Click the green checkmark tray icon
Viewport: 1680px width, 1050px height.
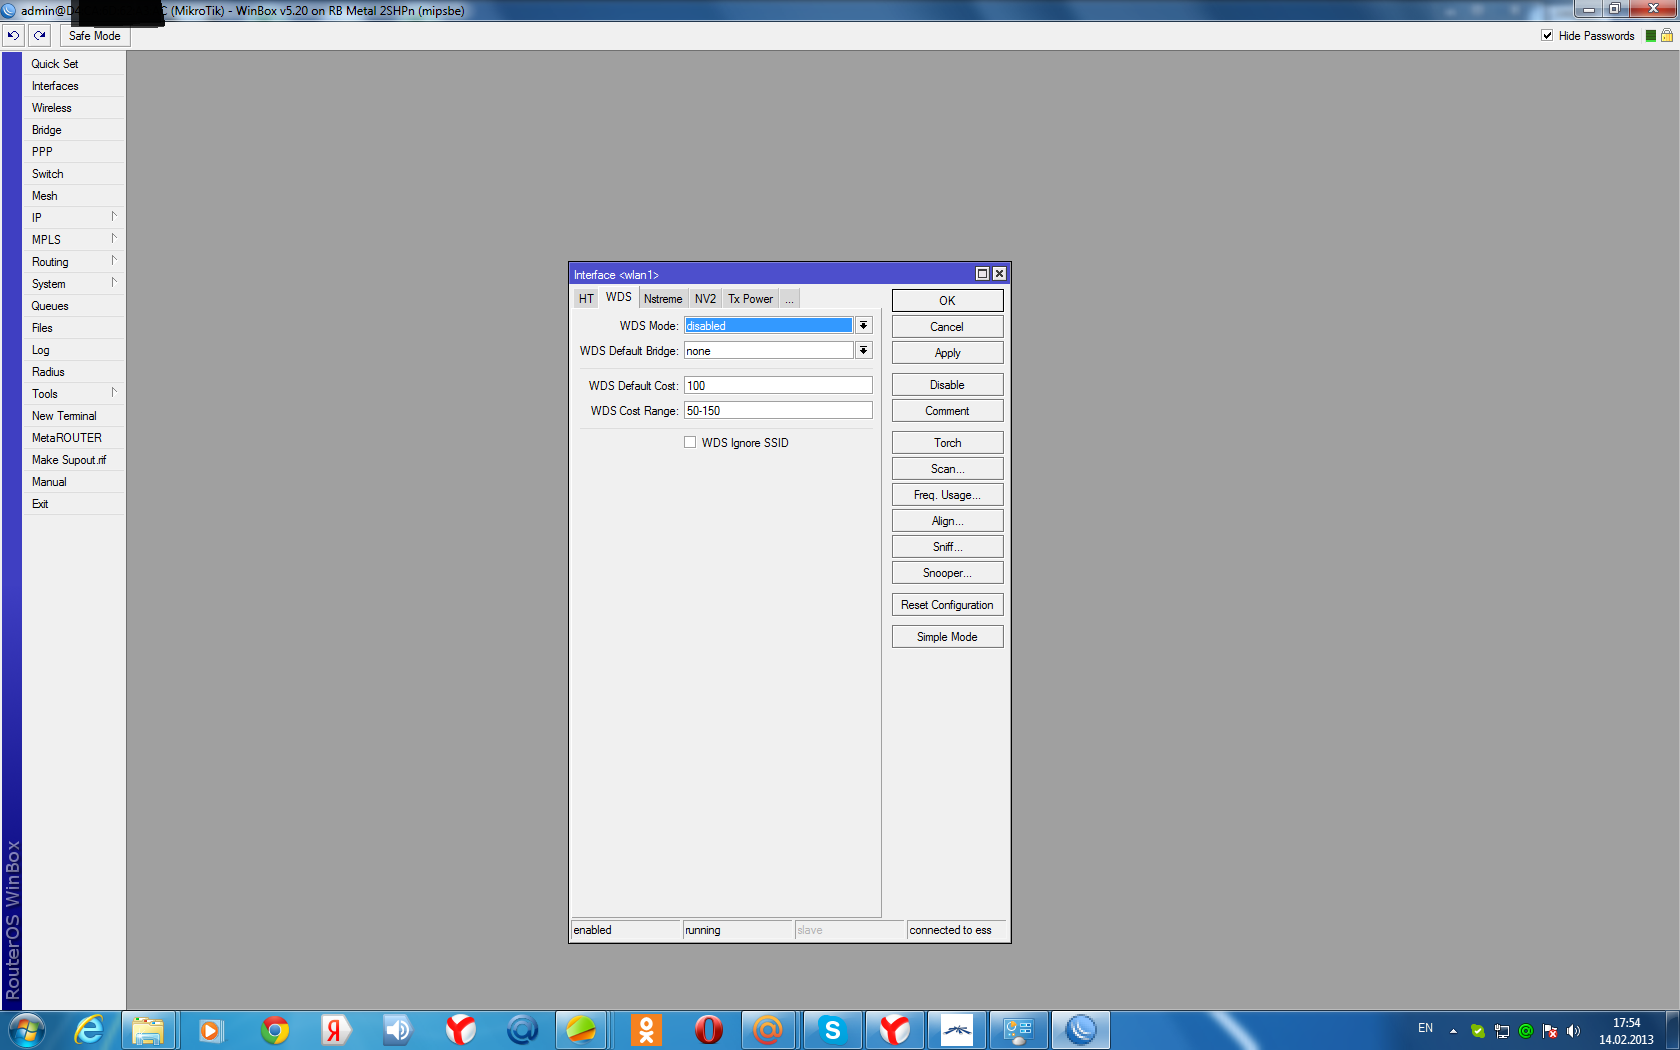coord(1478,1031)
